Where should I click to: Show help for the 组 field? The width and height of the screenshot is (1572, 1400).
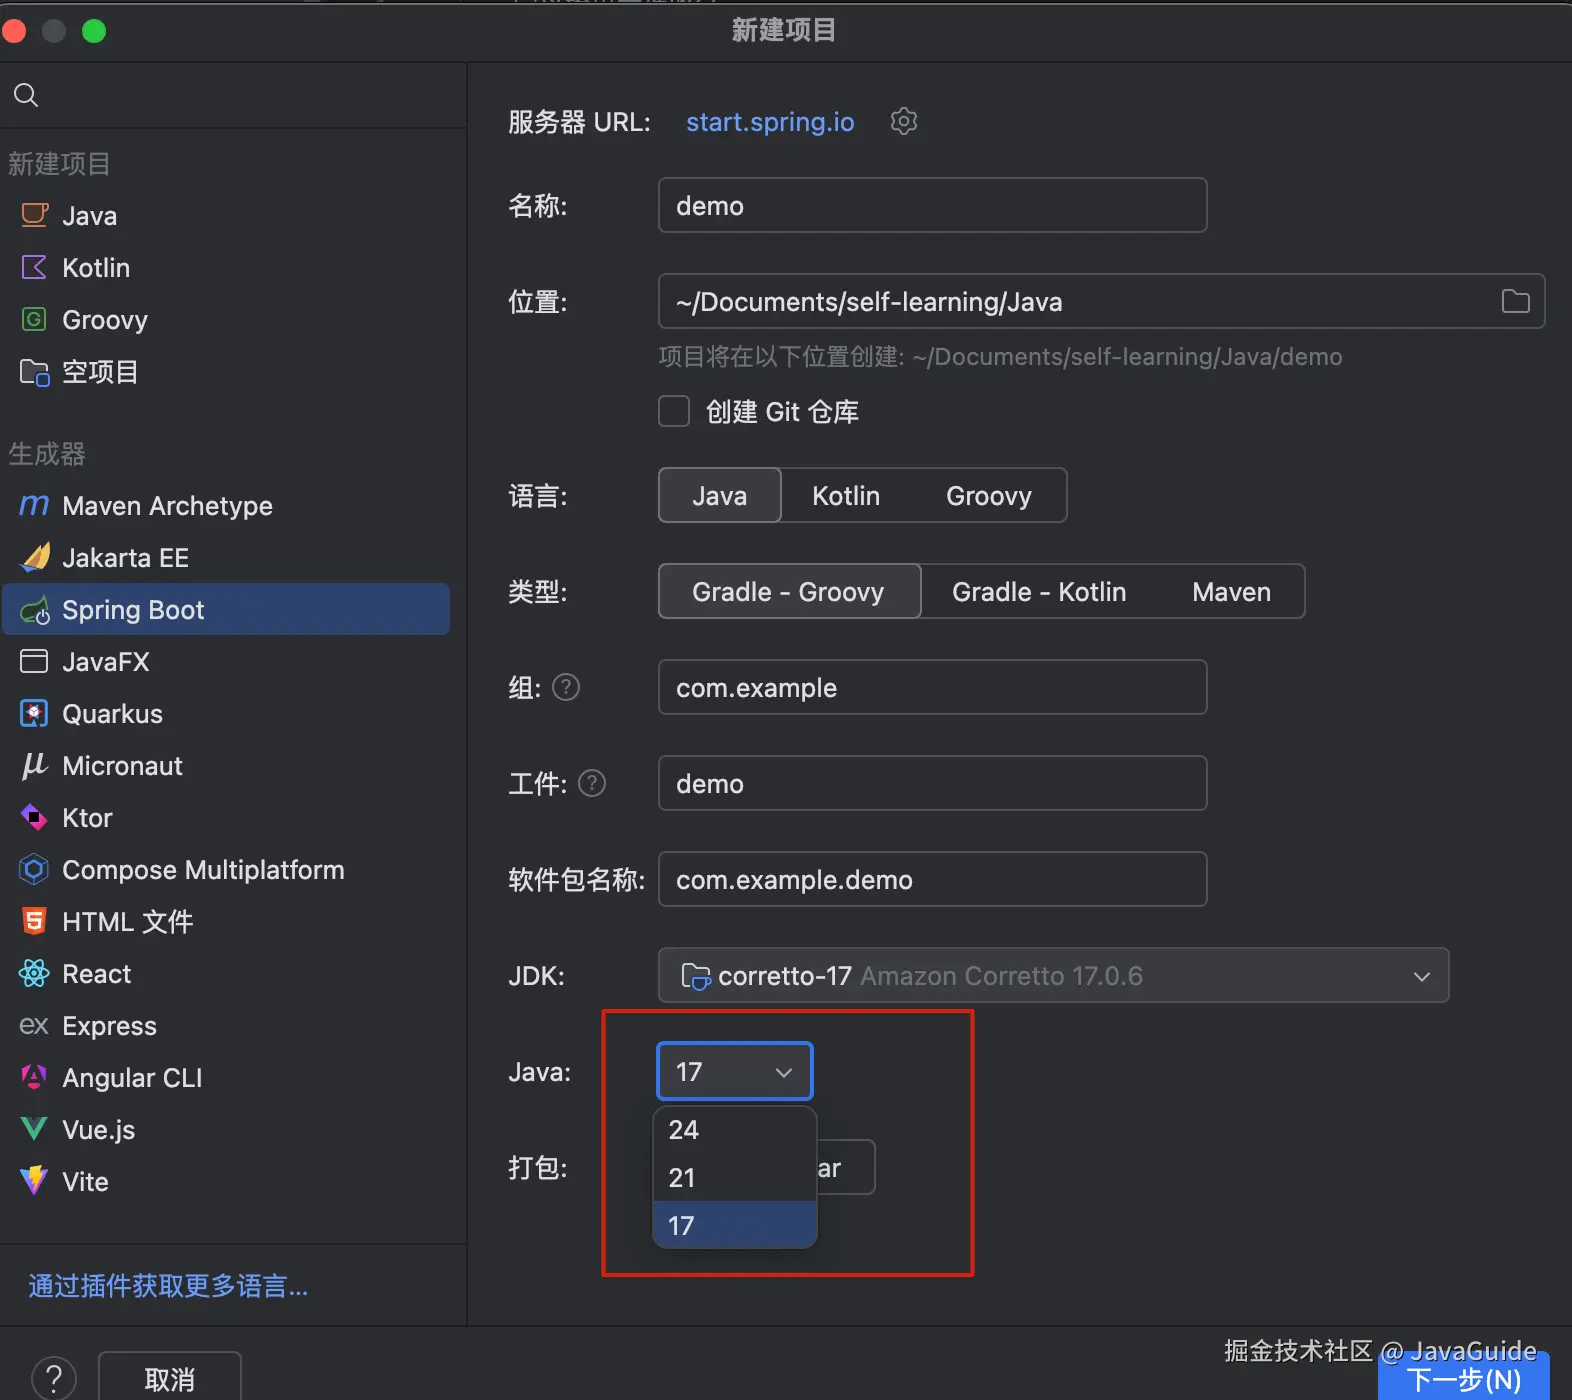click(x=566, y=687)
